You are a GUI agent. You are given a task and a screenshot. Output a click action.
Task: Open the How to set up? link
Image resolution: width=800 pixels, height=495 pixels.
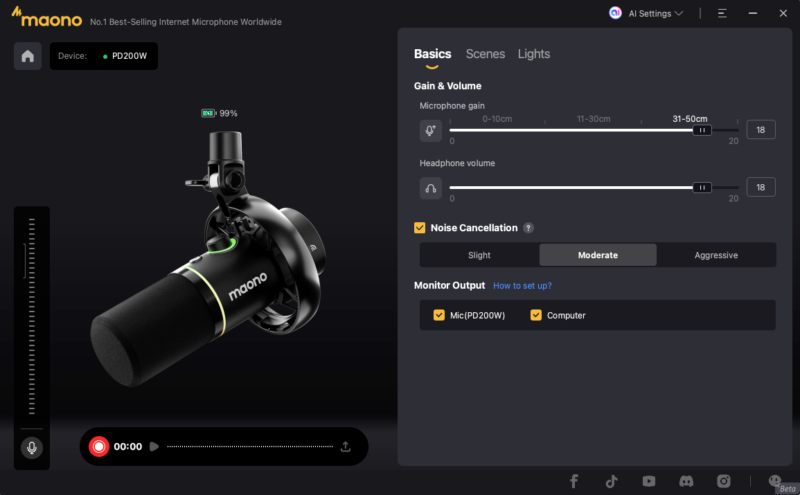[522, 286]
